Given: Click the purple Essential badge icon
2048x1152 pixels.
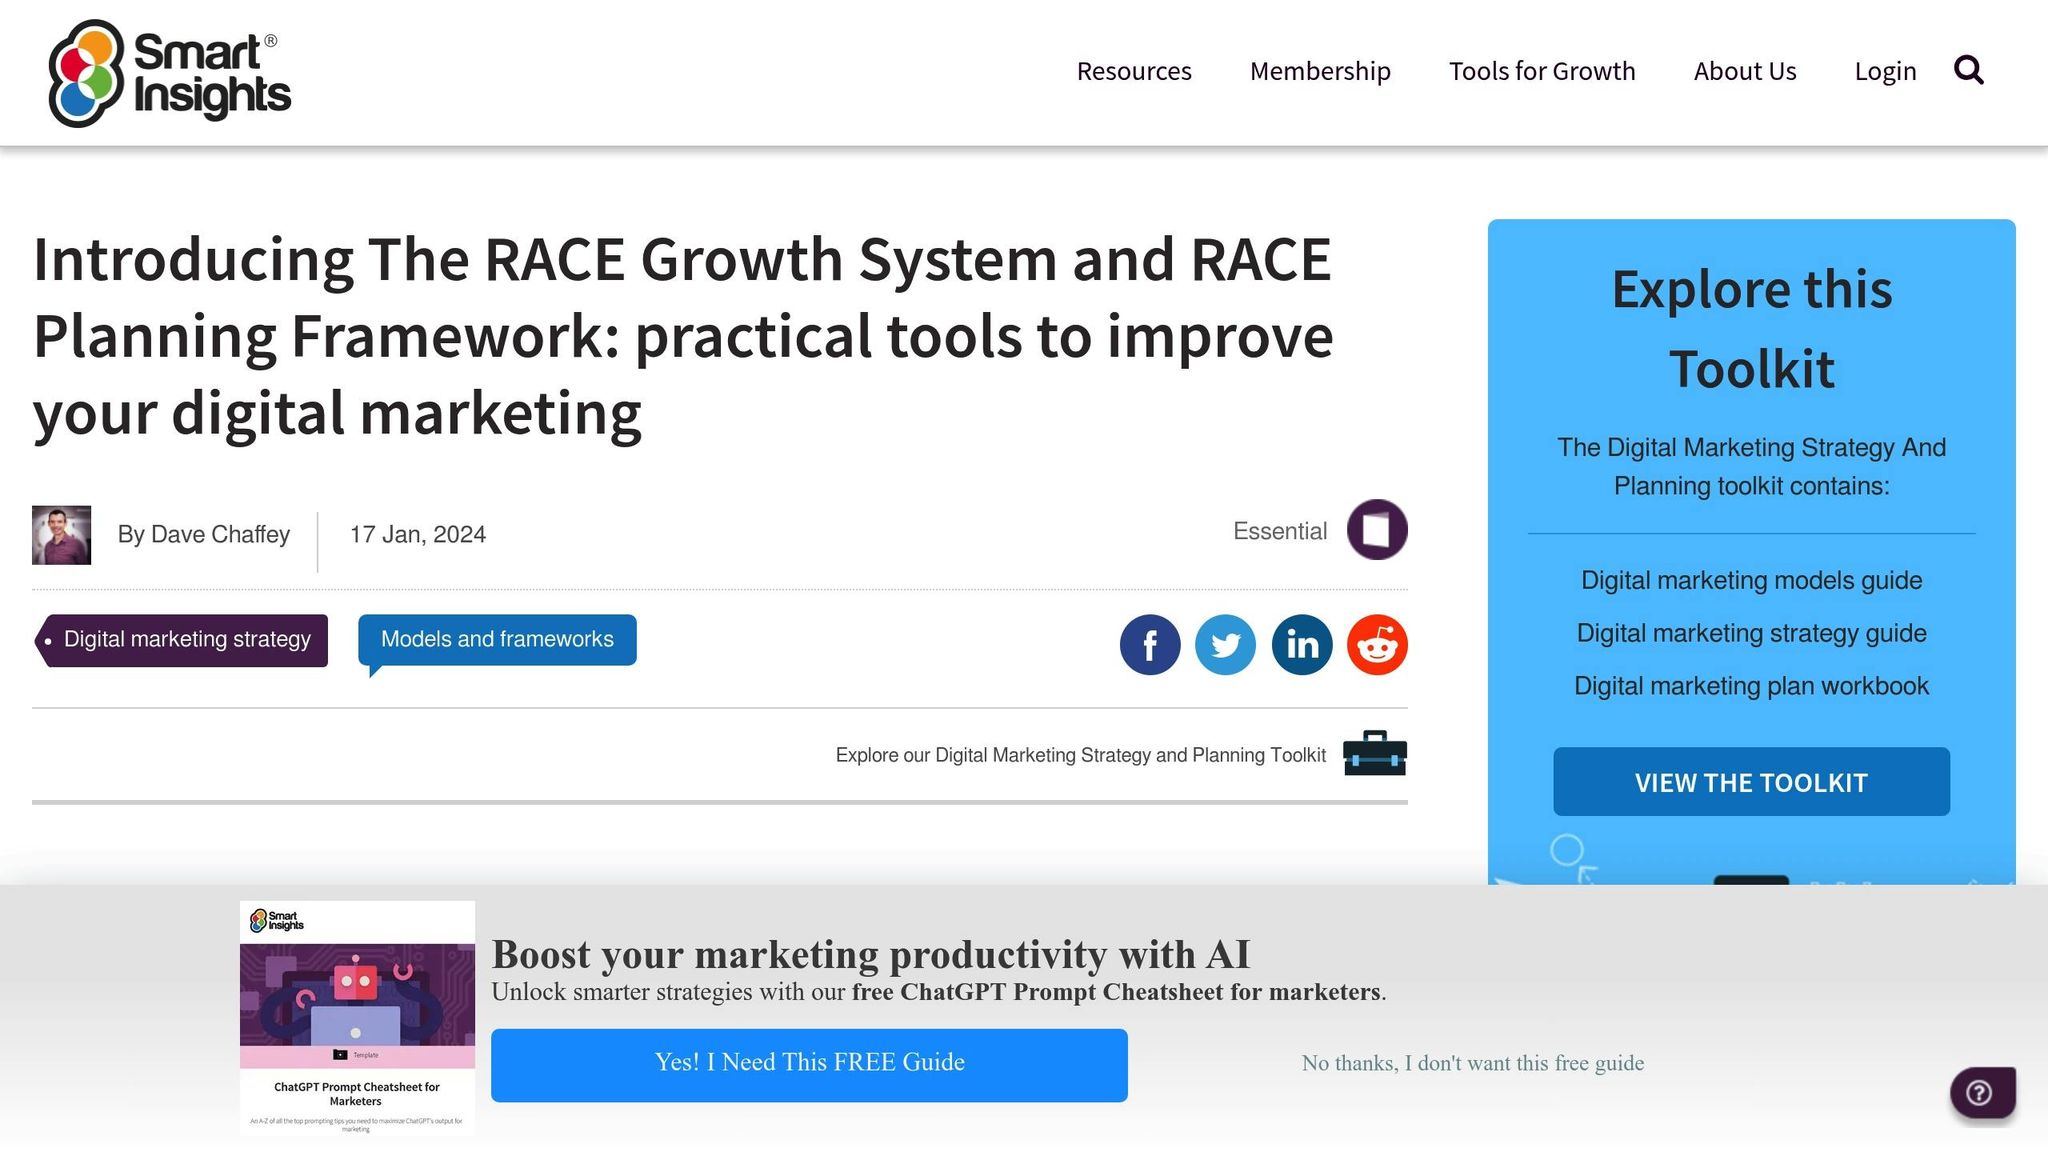Looking at the screenshot, I should click(1377, 529).
